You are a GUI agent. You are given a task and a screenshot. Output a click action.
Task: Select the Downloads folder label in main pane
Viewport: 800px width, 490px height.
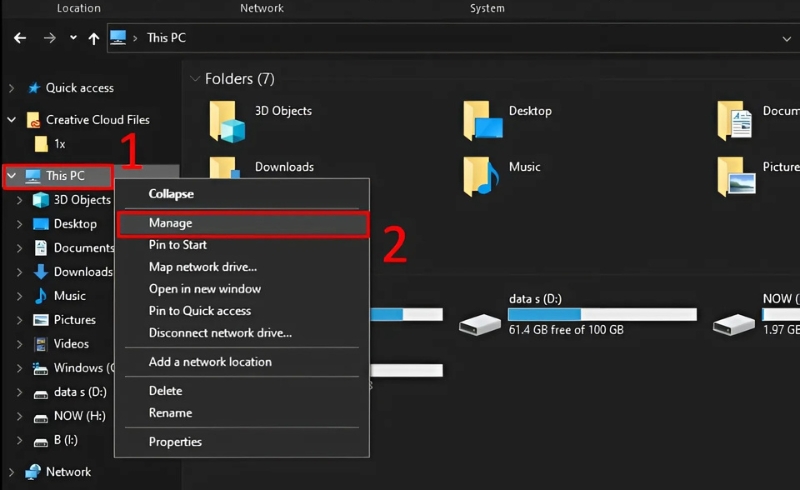pyautogui.click(x=284, y=167)
